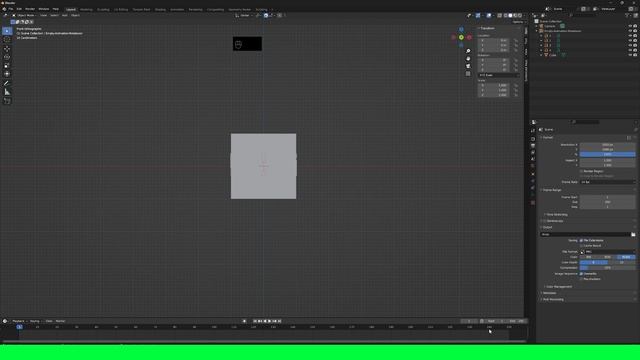Select the Scale tool
Viewport: 640px width, 360px height.
[x=7, y=65]
